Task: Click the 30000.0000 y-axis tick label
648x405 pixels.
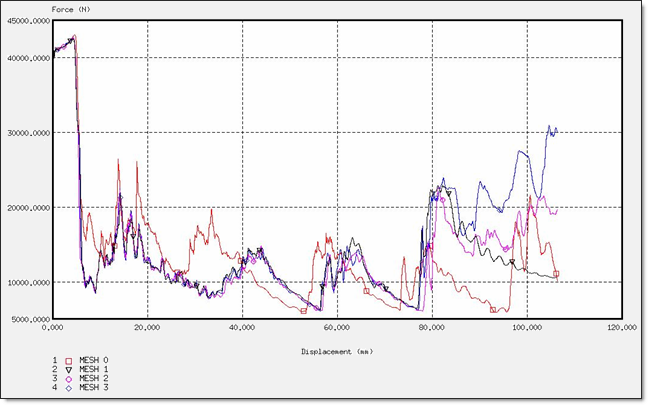Action: (27, 133)
